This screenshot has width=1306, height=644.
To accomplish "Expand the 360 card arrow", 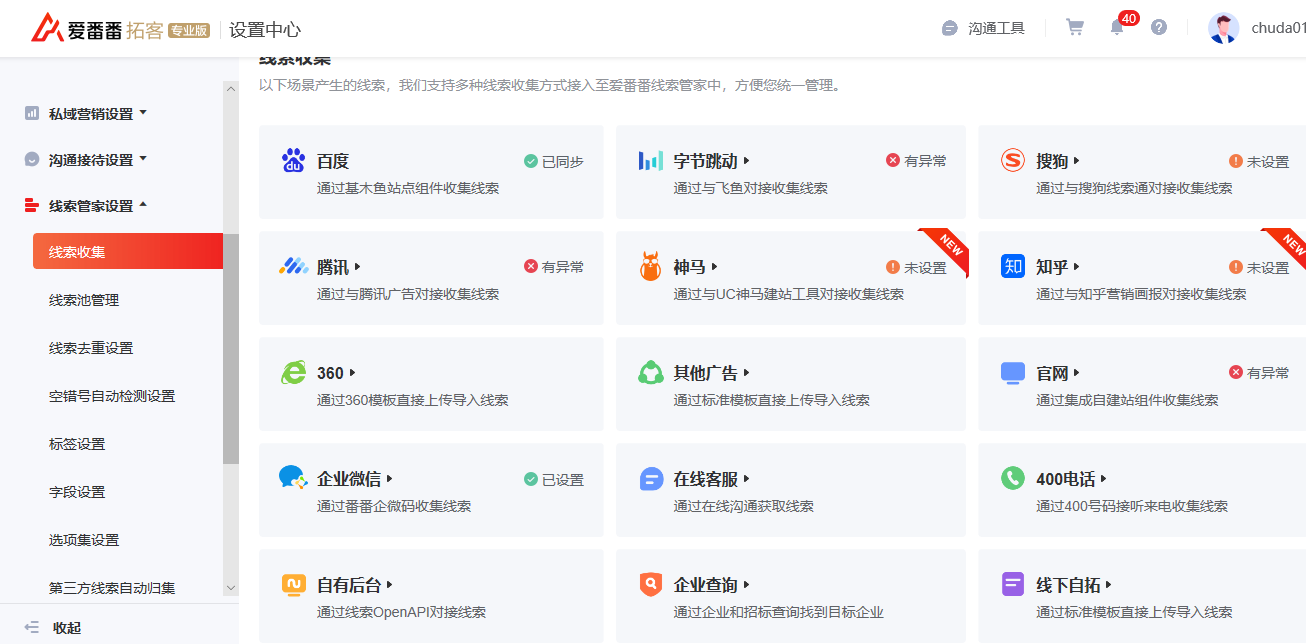I will pos(353,373).
